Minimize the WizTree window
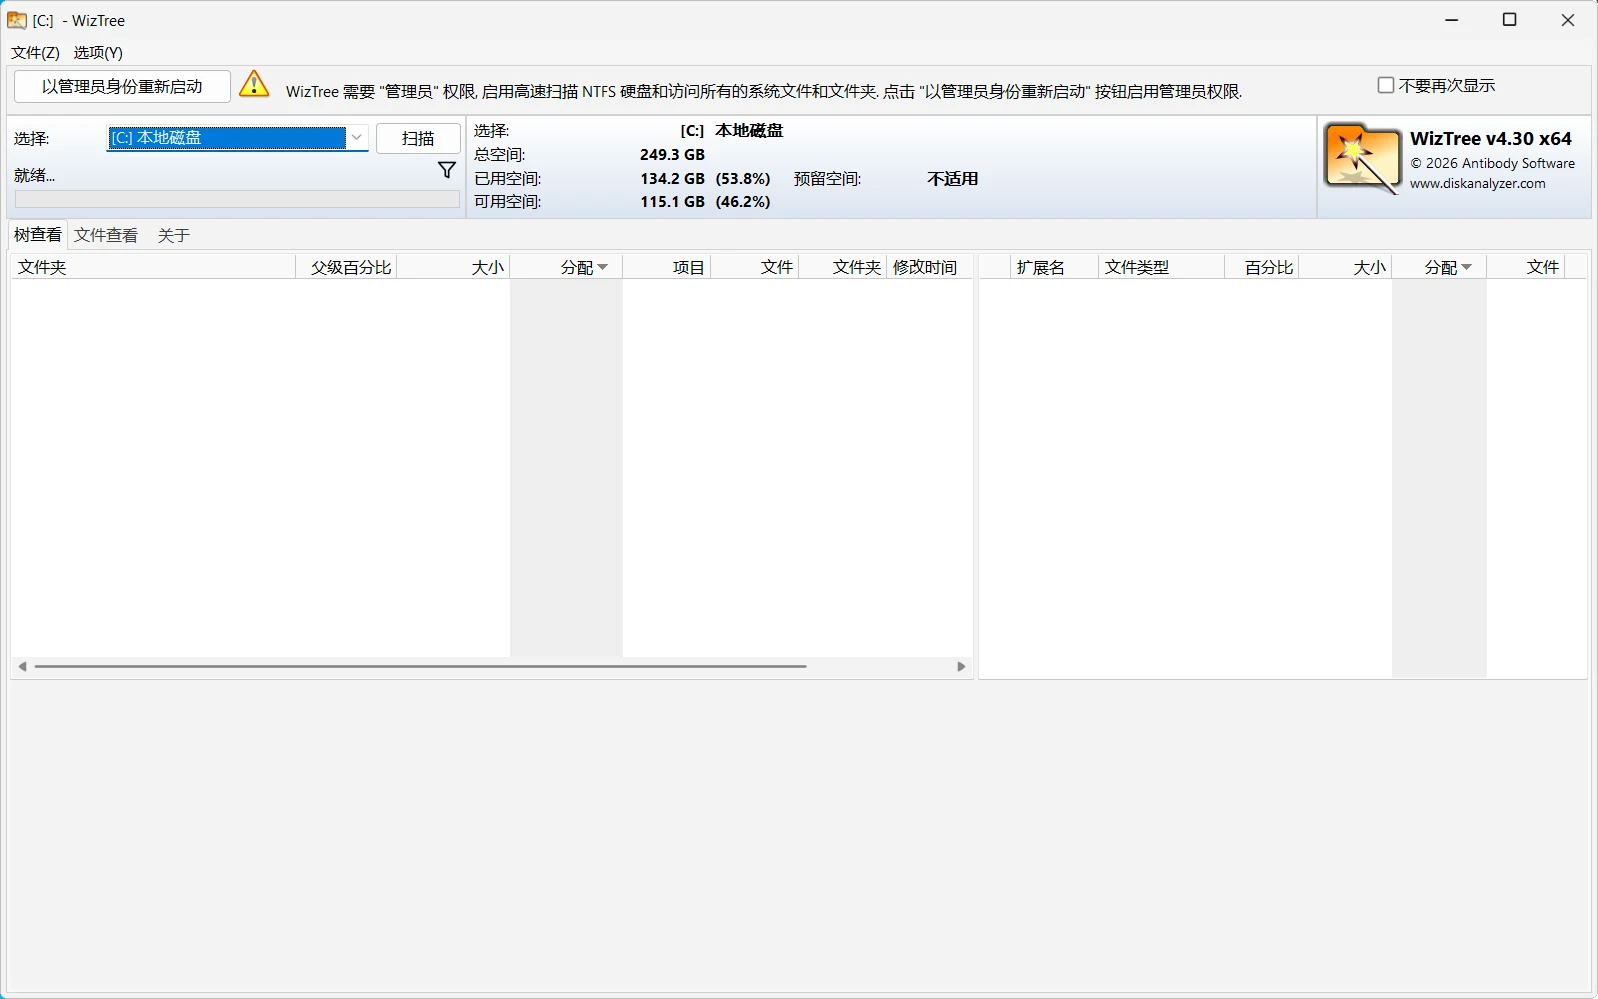 pos(1452,20)
